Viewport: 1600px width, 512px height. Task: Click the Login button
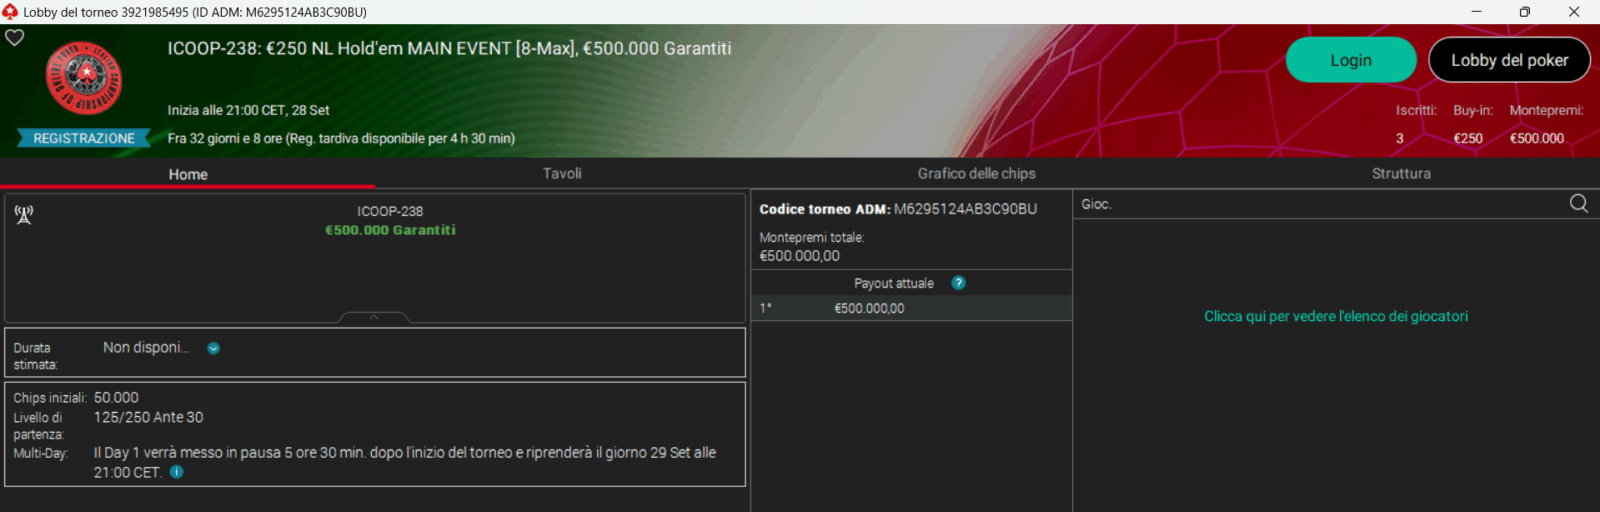(1351, 60)
